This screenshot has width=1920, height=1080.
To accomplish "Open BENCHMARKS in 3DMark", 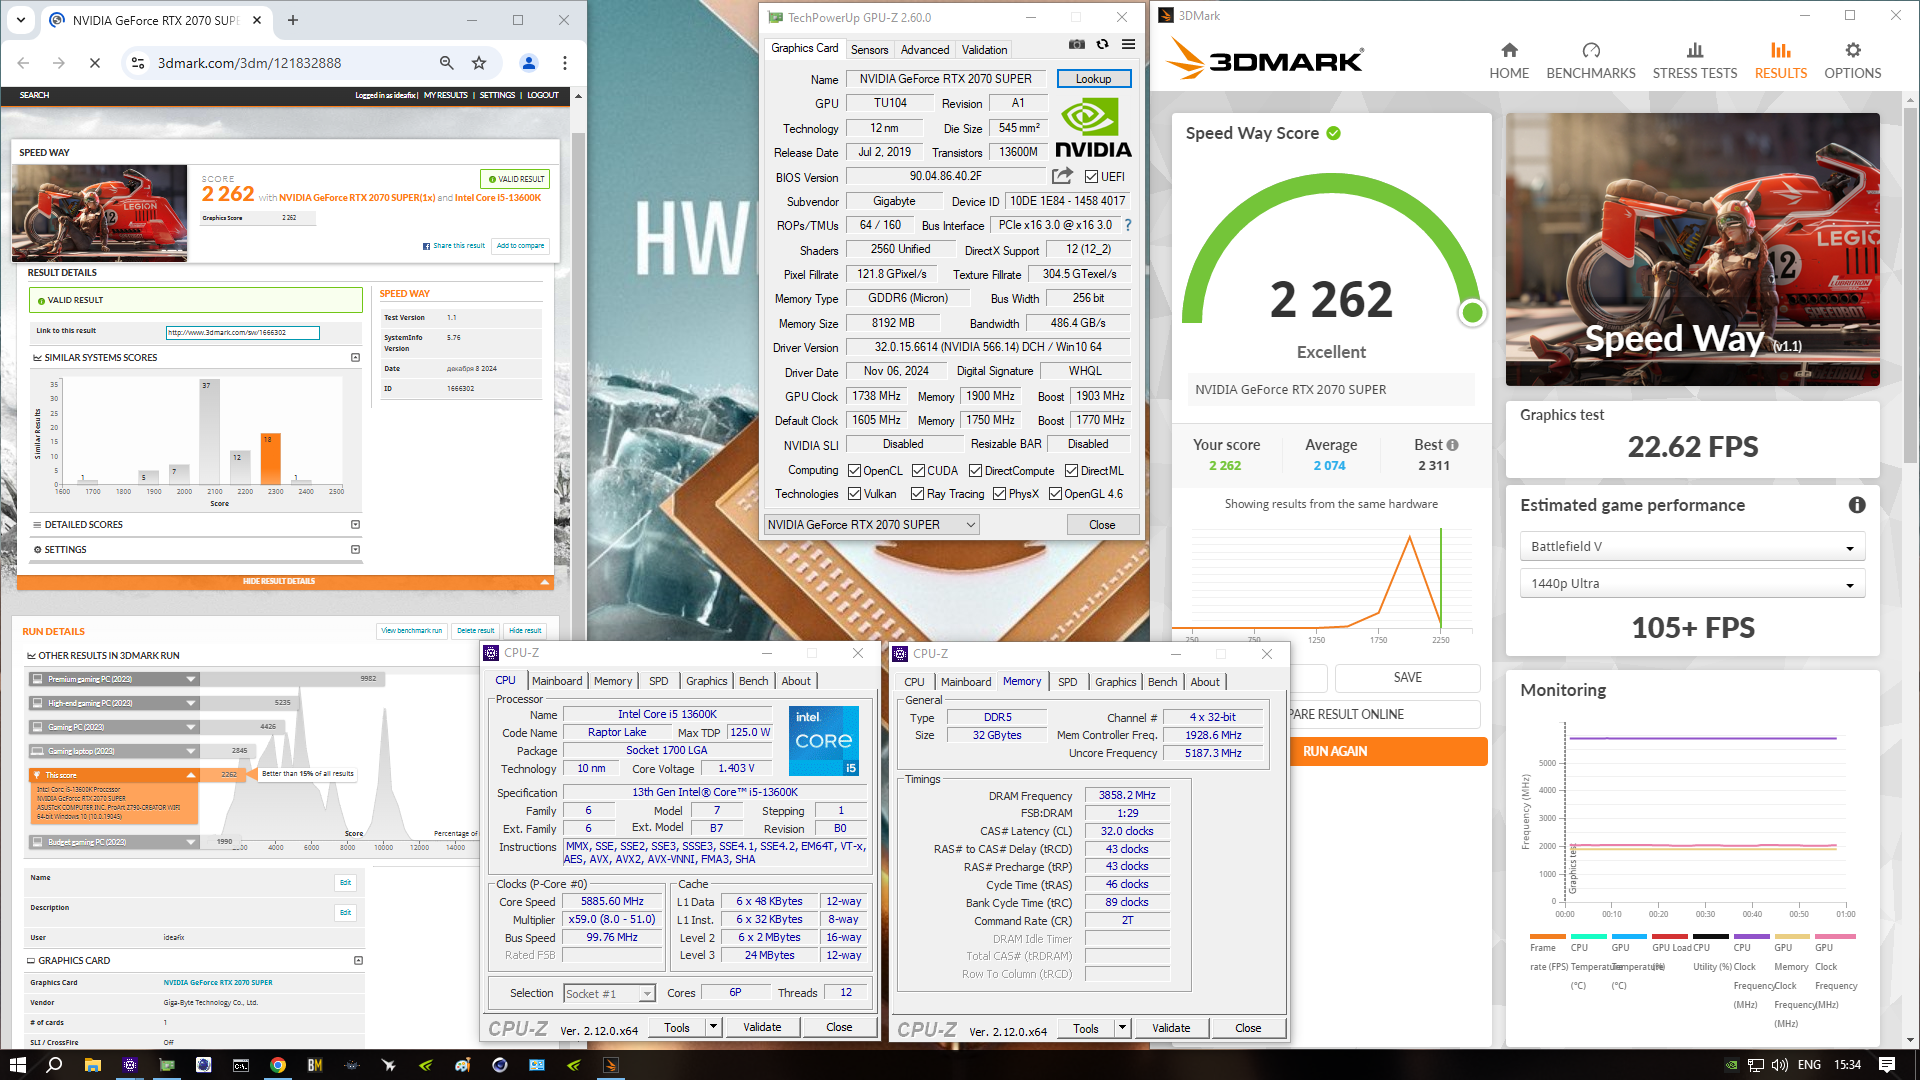I will coord(1591,60).
